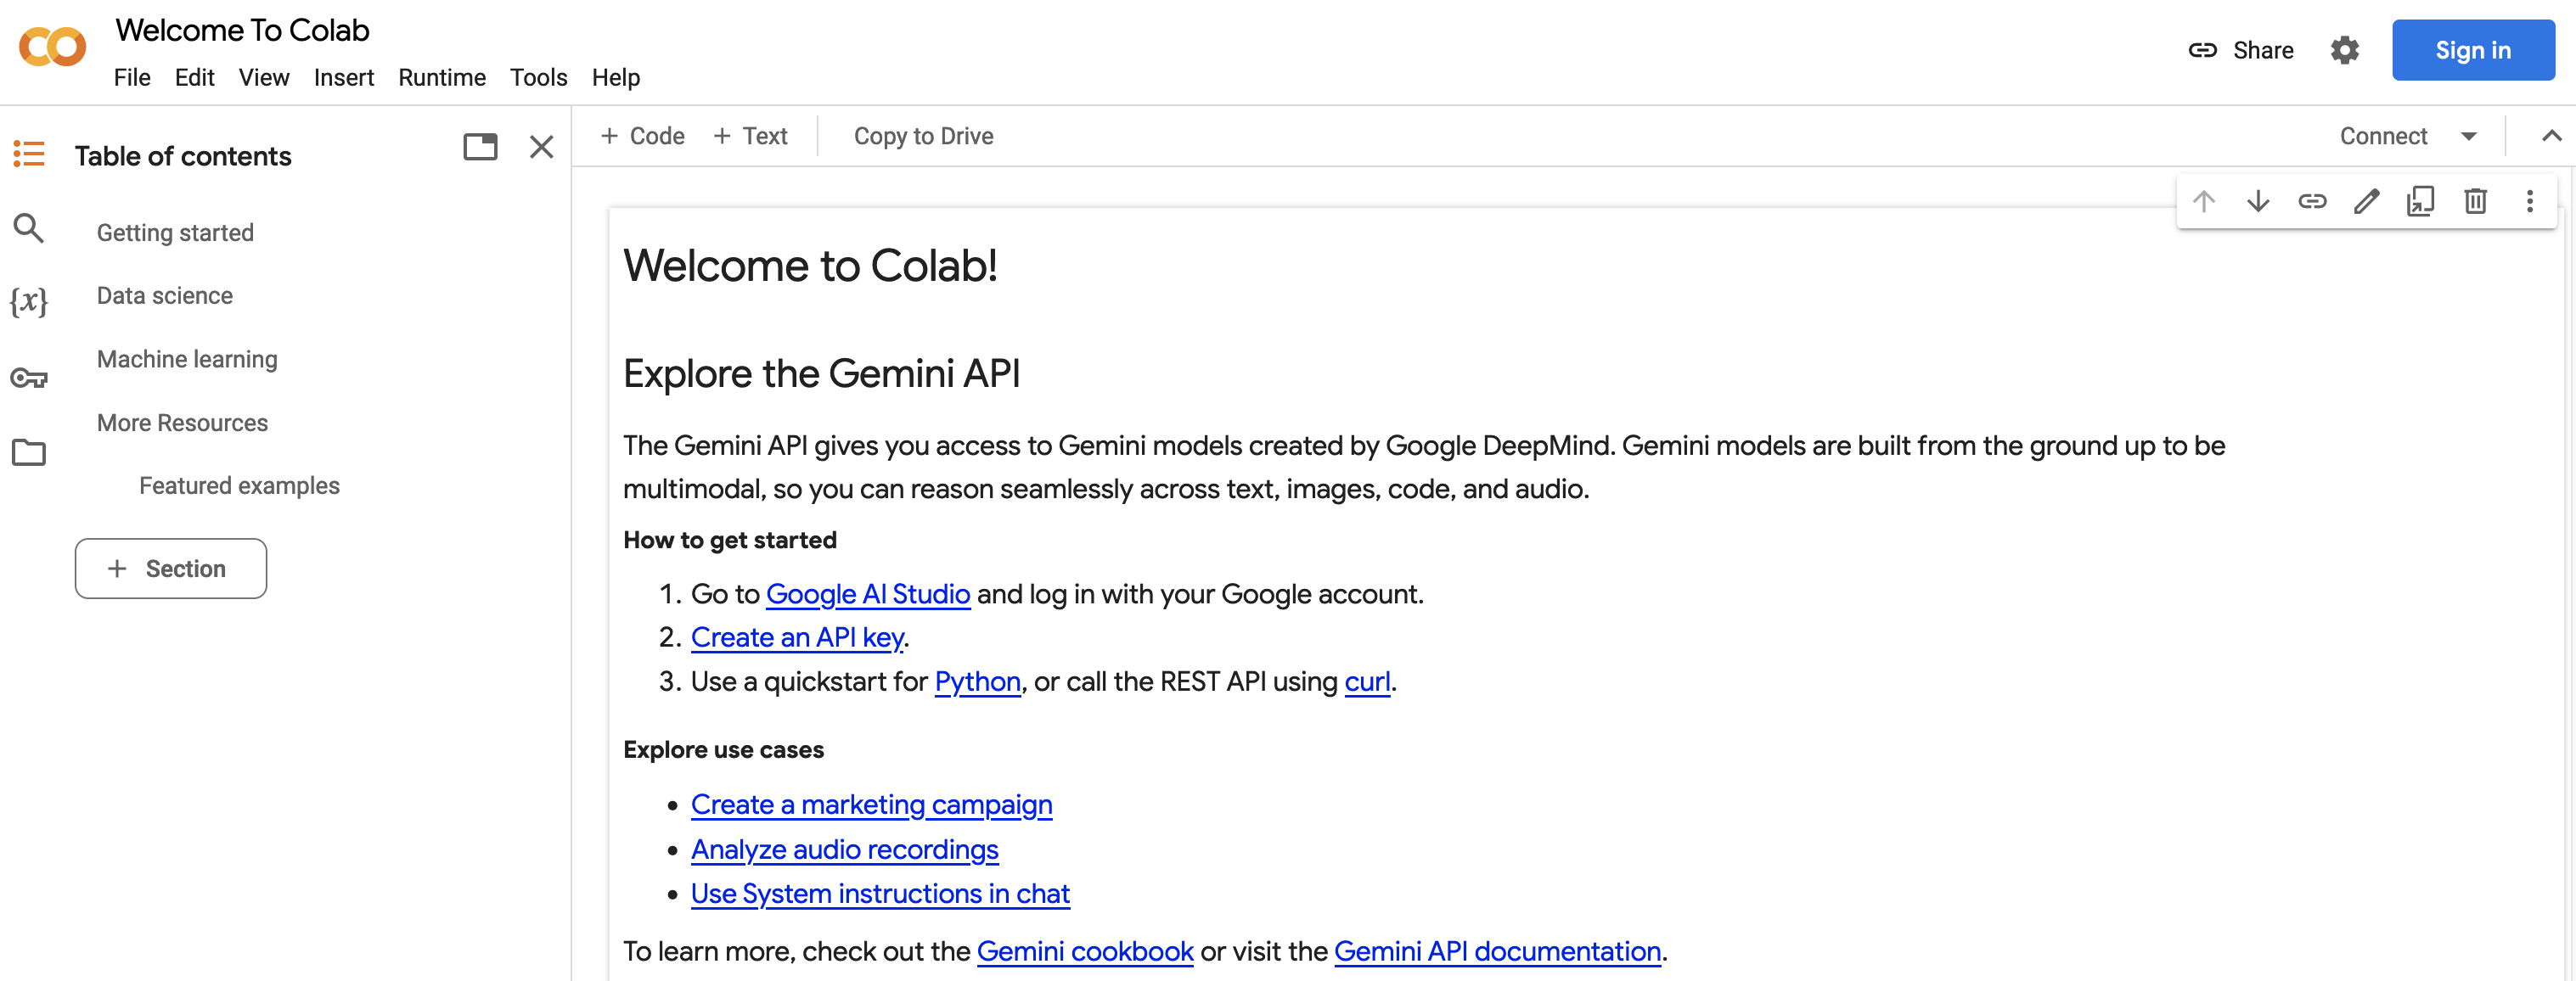Collapse the header with the chevron
Screen dimensions: 2576x981
2551,136
